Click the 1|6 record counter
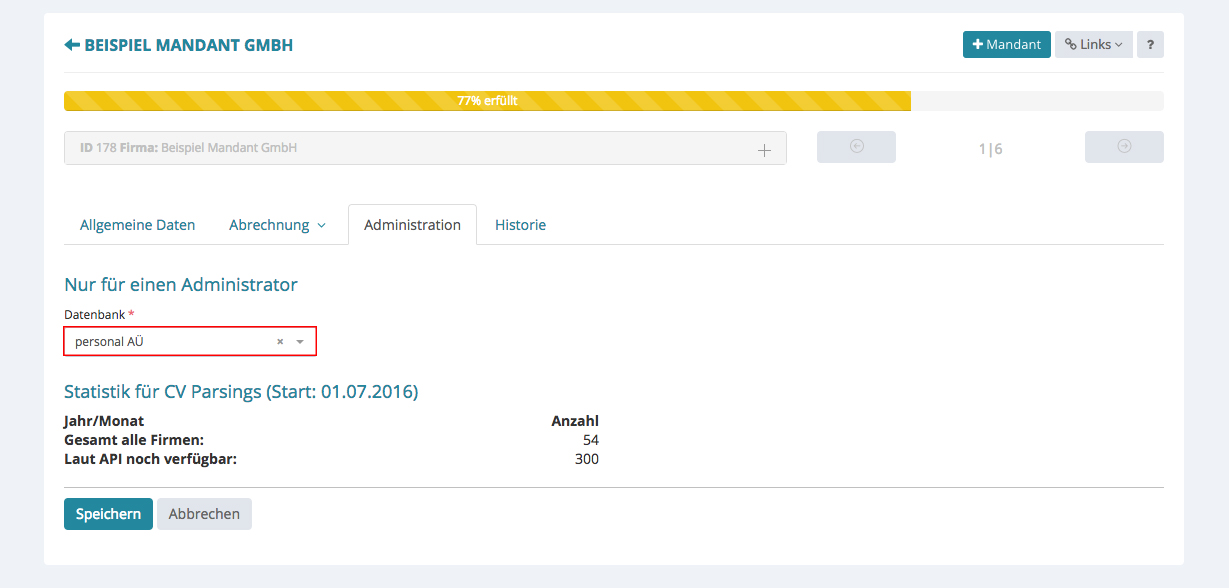The width and height of the screenshot is (1229, 588). [990, 149]
